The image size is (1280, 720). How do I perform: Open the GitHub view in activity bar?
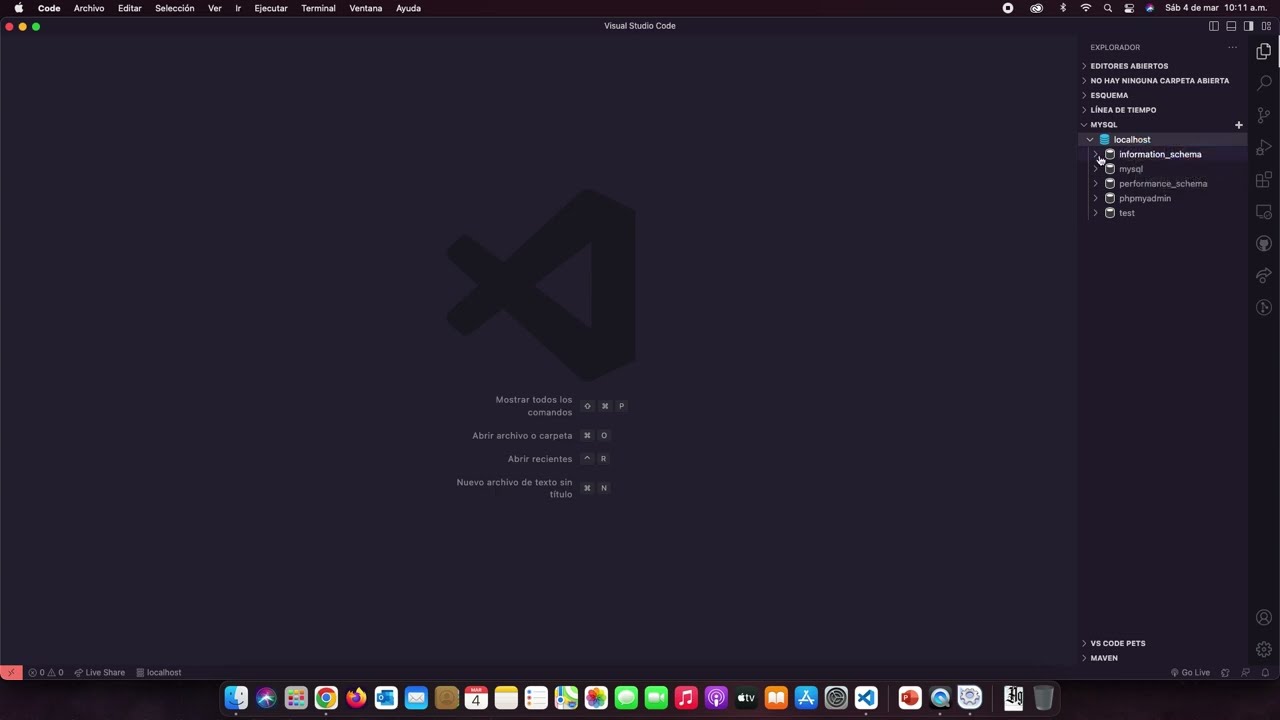pyautogui.click(x=1264, y=244)
